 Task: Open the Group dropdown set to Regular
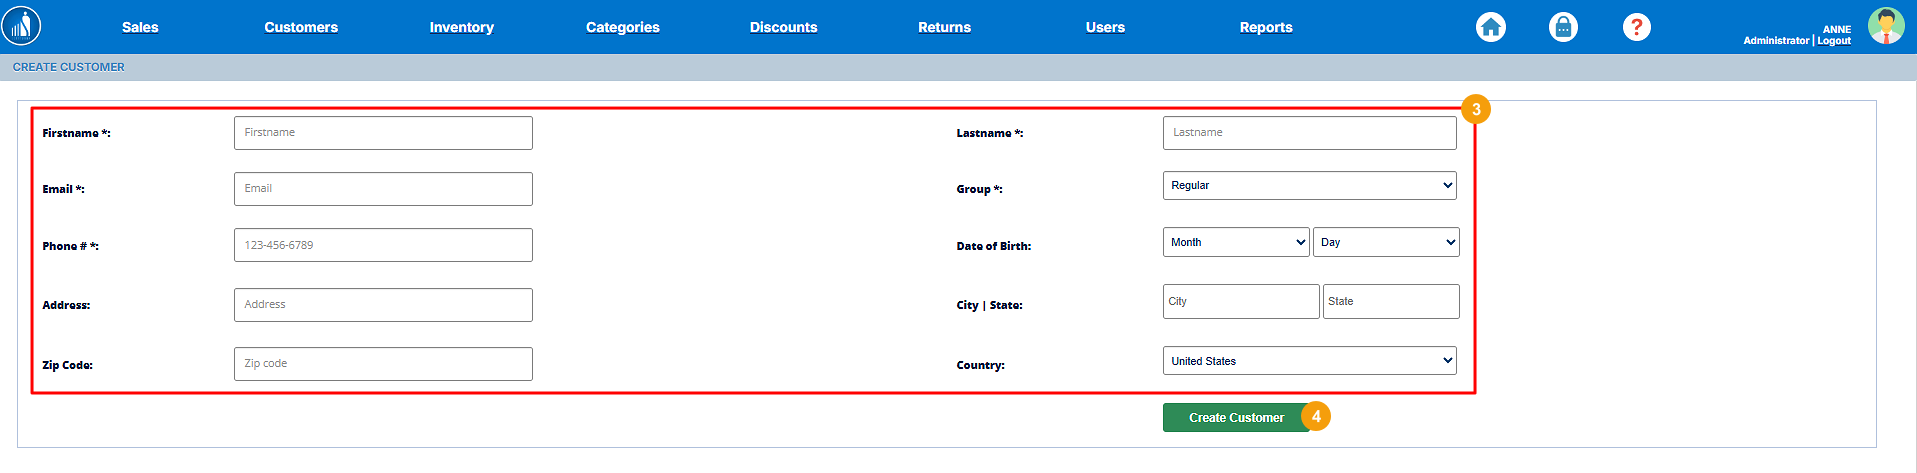point(1309,186)
